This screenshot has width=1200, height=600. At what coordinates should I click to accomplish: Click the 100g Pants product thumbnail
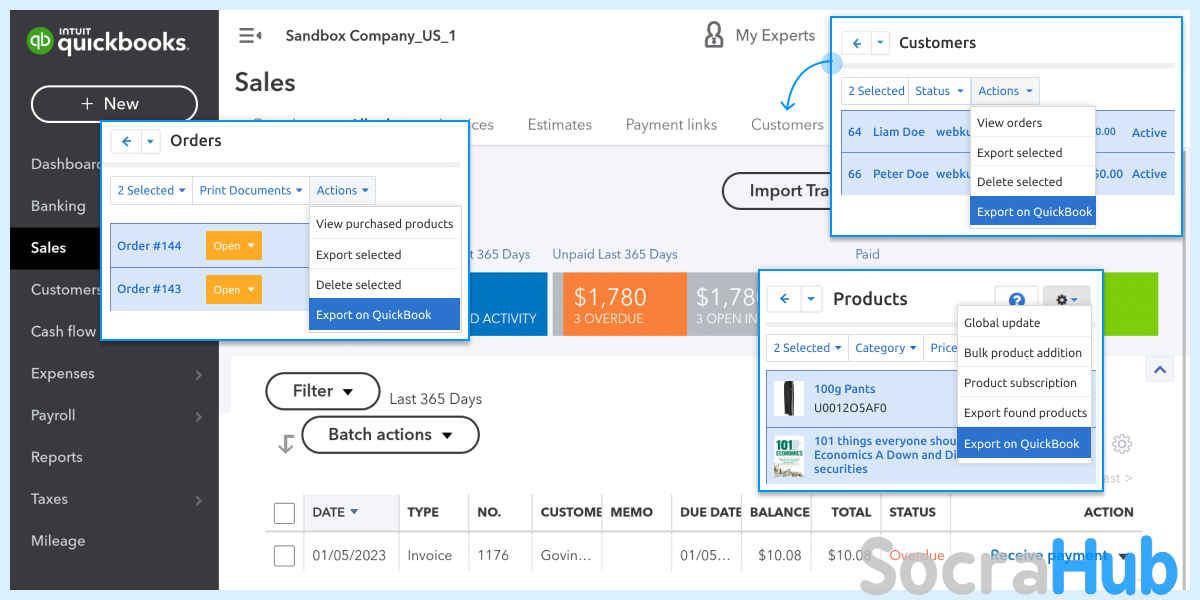point(789,398)
